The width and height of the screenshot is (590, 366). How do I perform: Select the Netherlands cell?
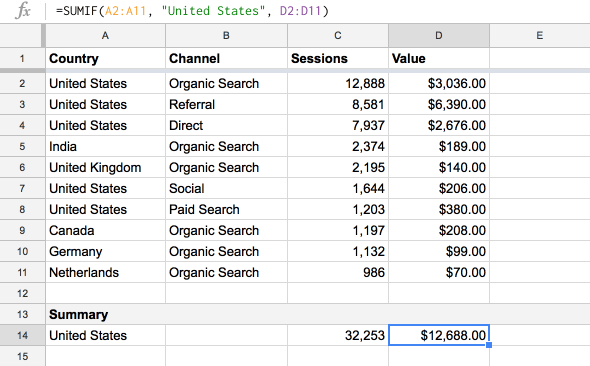105,272
